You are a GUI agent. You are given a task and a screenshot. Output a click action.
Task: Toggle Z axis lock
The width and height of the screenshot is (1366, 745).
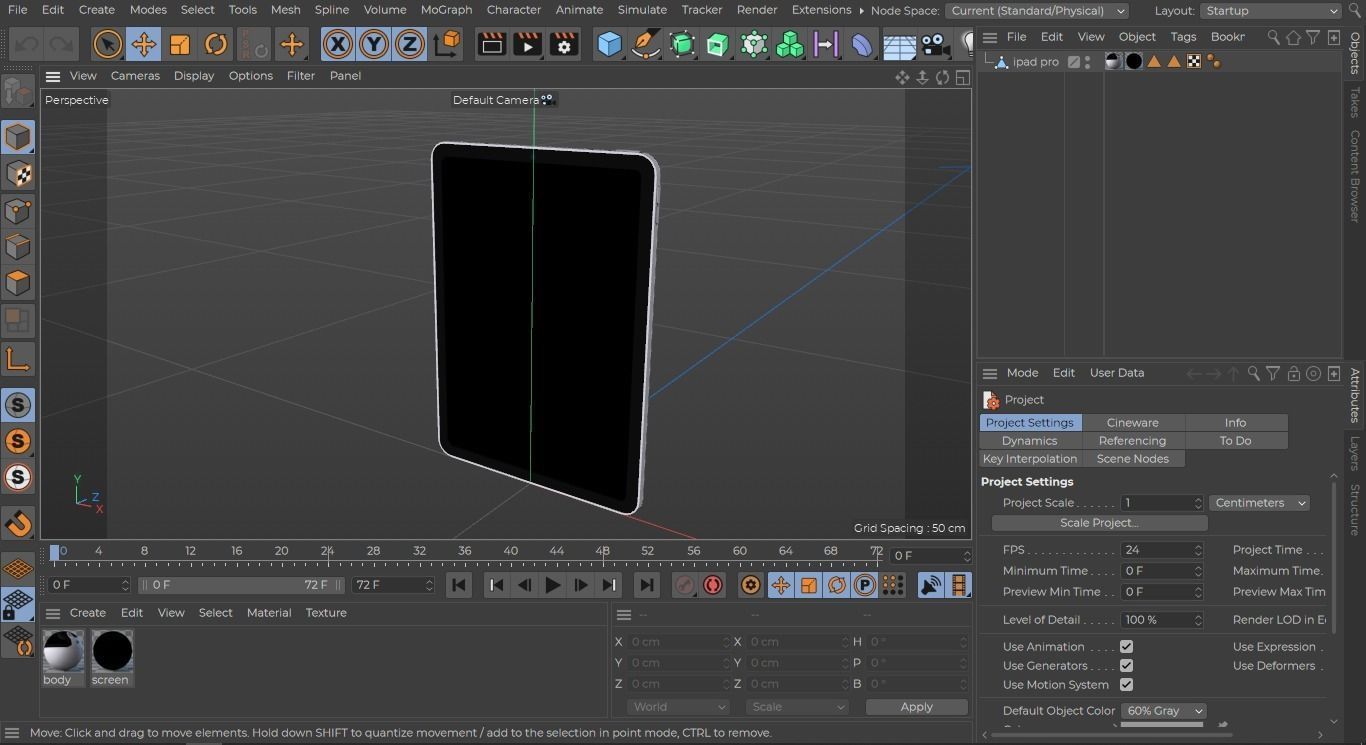(410, 44)
